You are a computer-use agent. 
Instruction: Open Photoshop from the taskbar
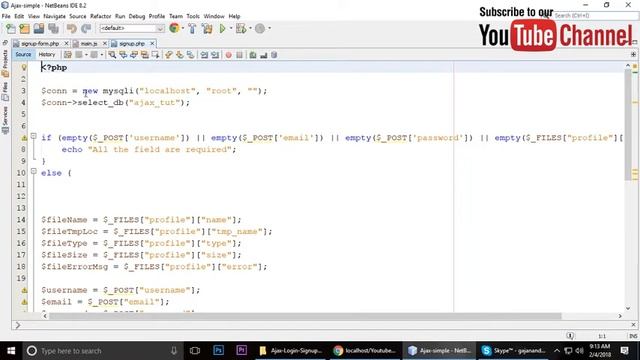pyautogui.click(x=218, y=350)
